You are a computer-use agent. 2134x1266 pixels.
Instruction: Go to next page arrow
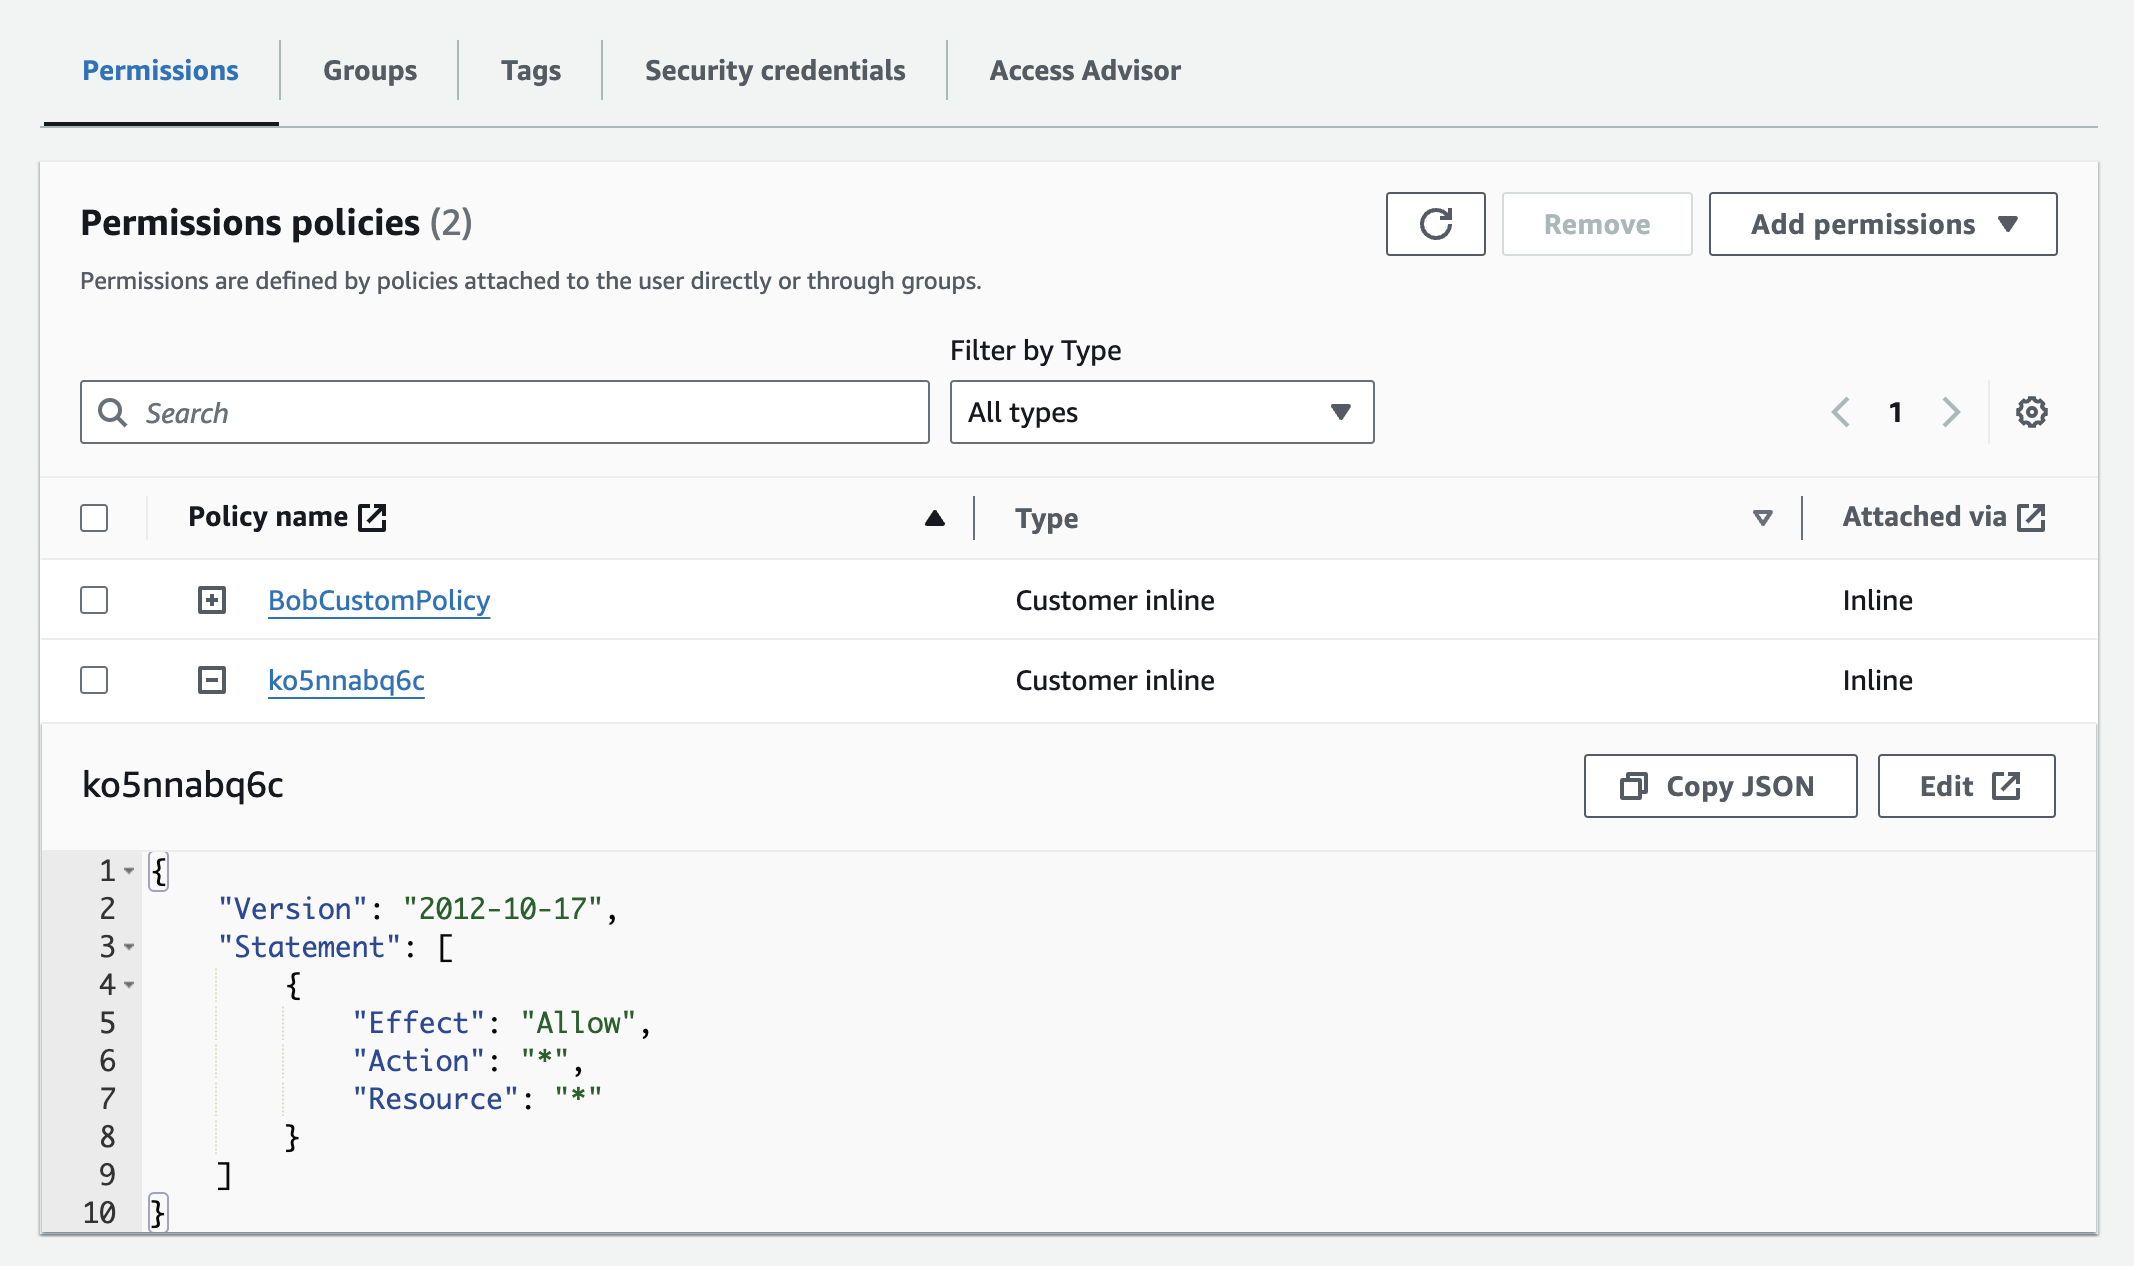coord(1951,412)
